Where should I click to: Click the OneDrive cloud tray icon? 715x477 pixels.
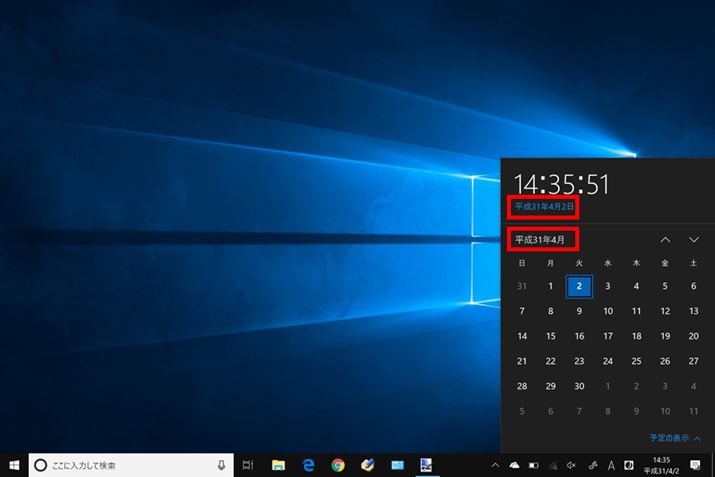515,465
